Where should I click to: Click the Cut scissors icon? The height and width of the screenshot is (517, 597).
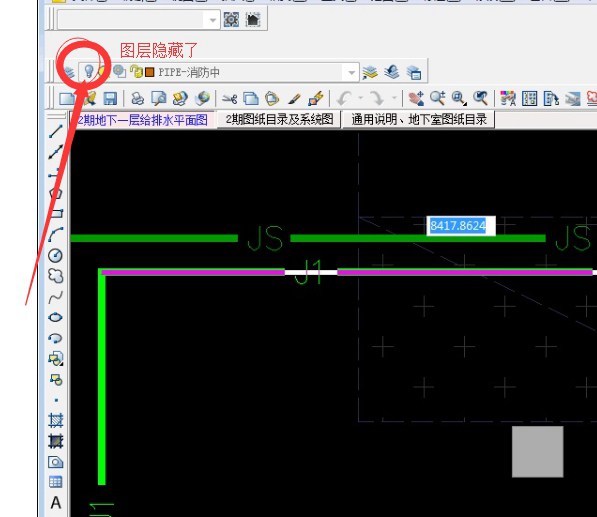[x=229, y=99]
